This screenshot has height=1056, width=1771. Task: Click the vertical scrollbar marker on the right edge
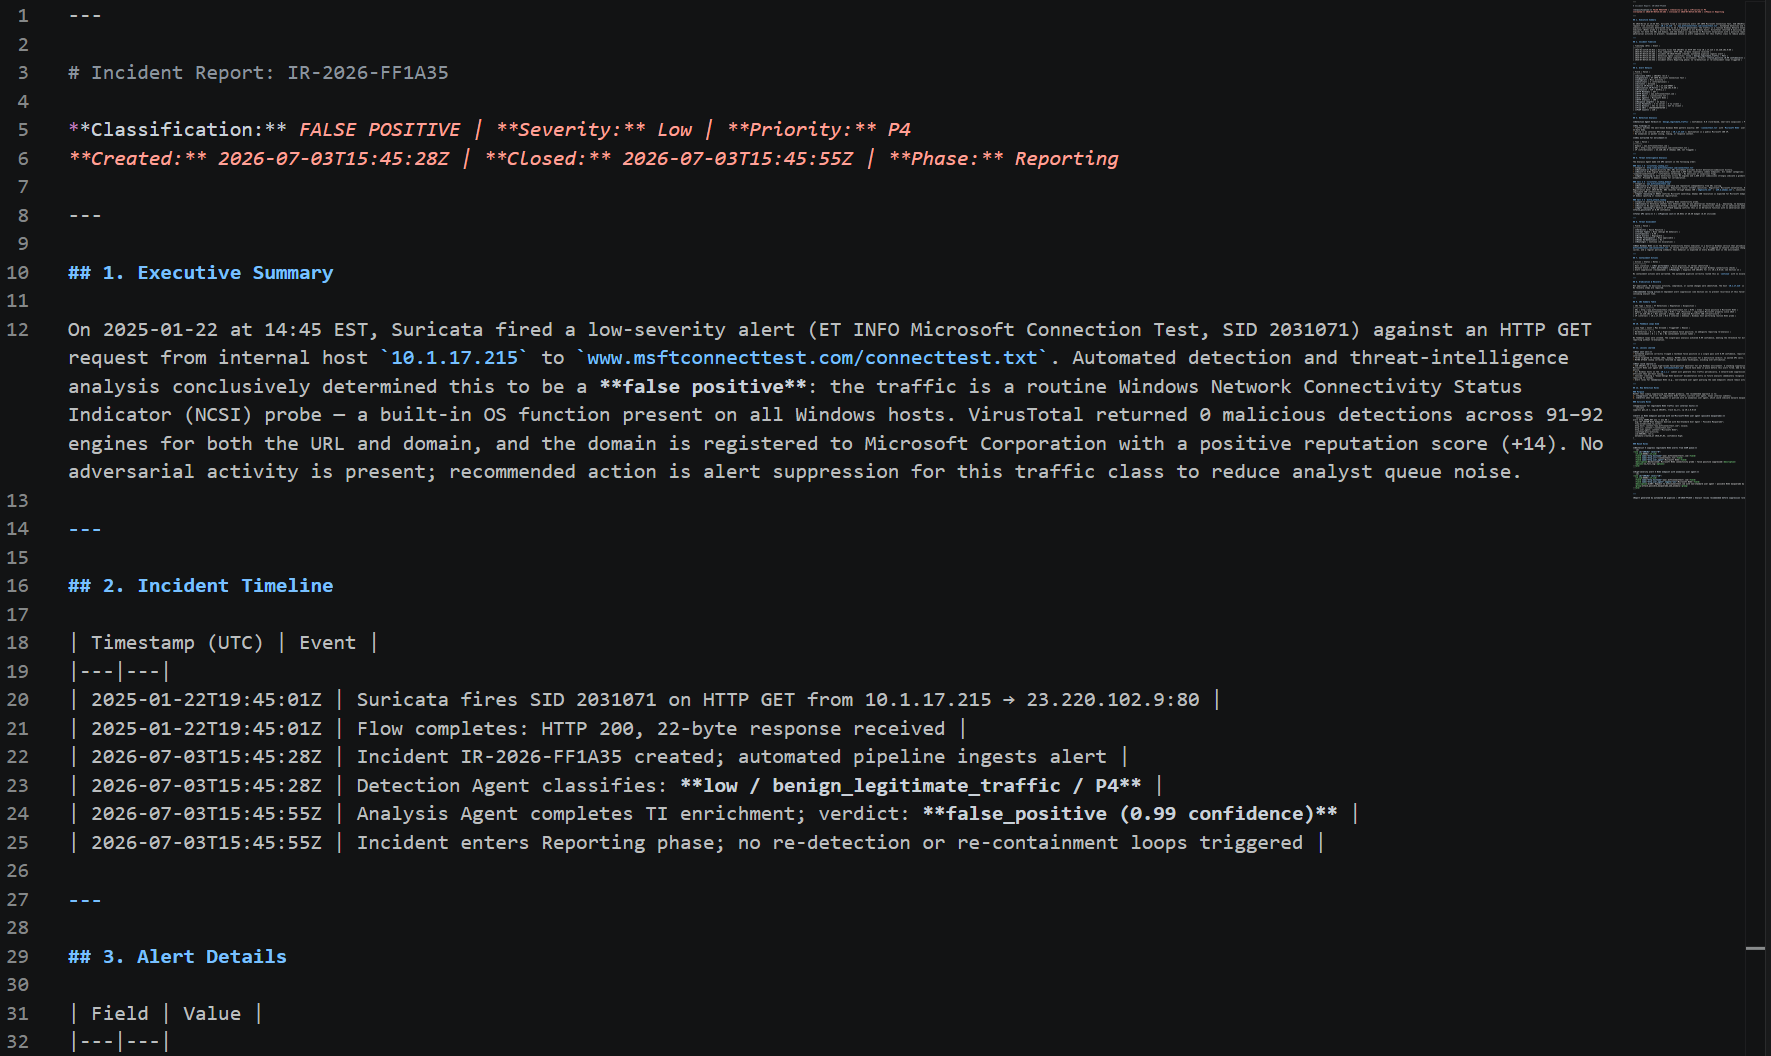click(1755, 947)
